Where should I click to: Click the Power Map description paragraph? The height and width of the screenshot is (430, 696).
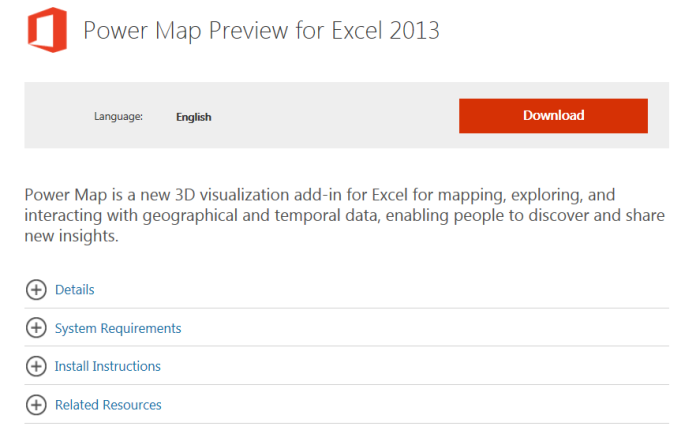tap(344, 216)
